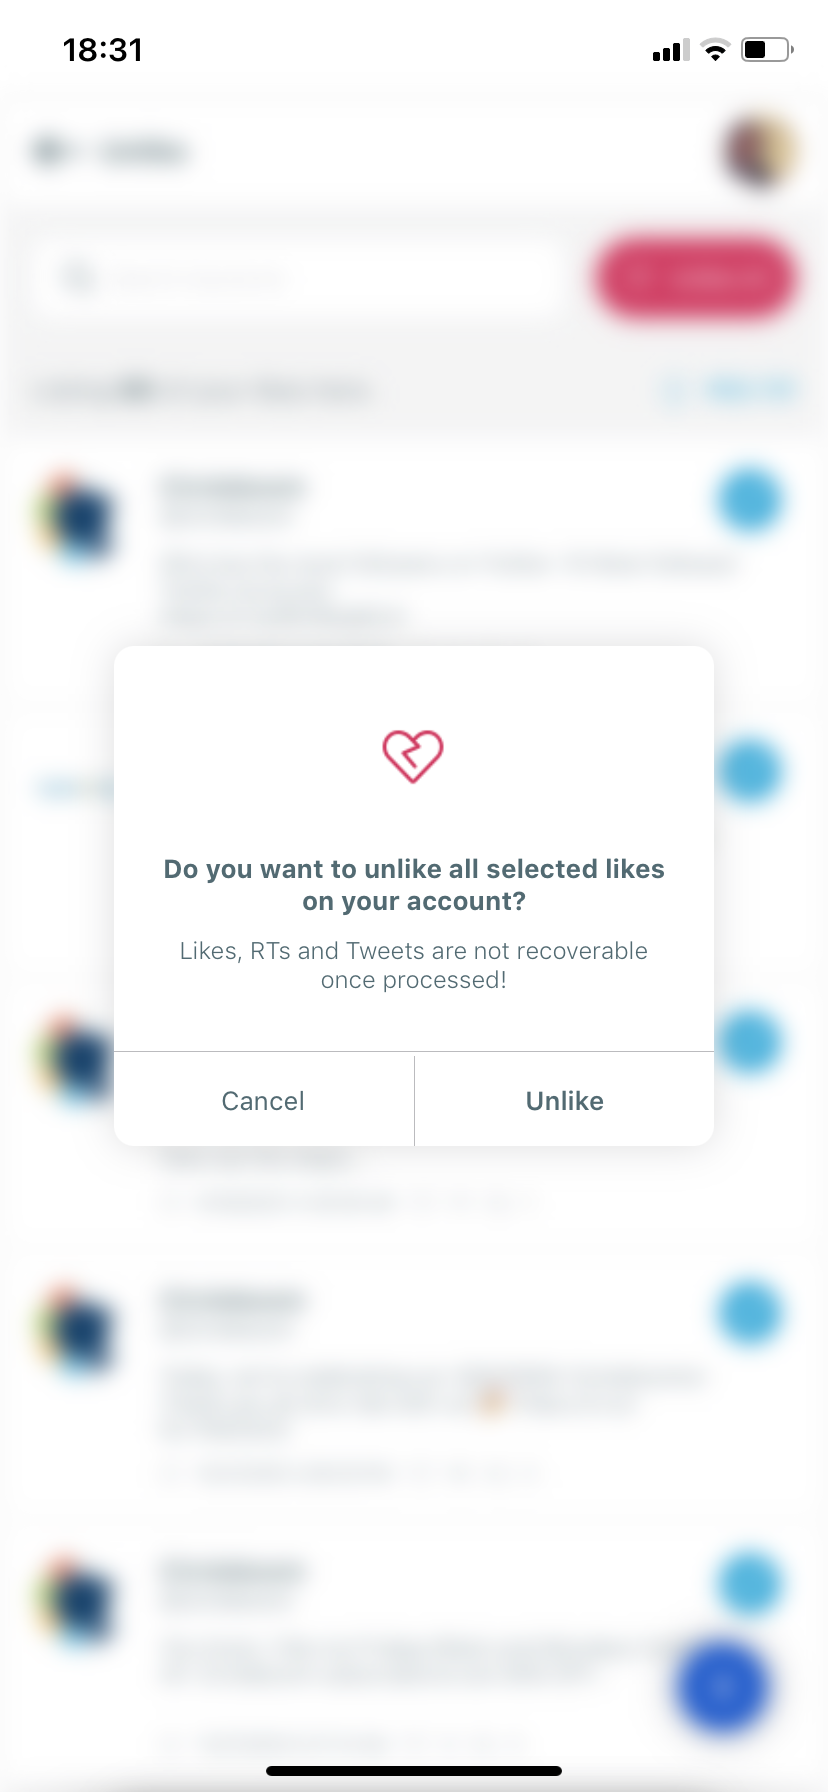The image size is (828, 1792).
Task: Tap the blue link above the tweet list
Action: point(730,390)
